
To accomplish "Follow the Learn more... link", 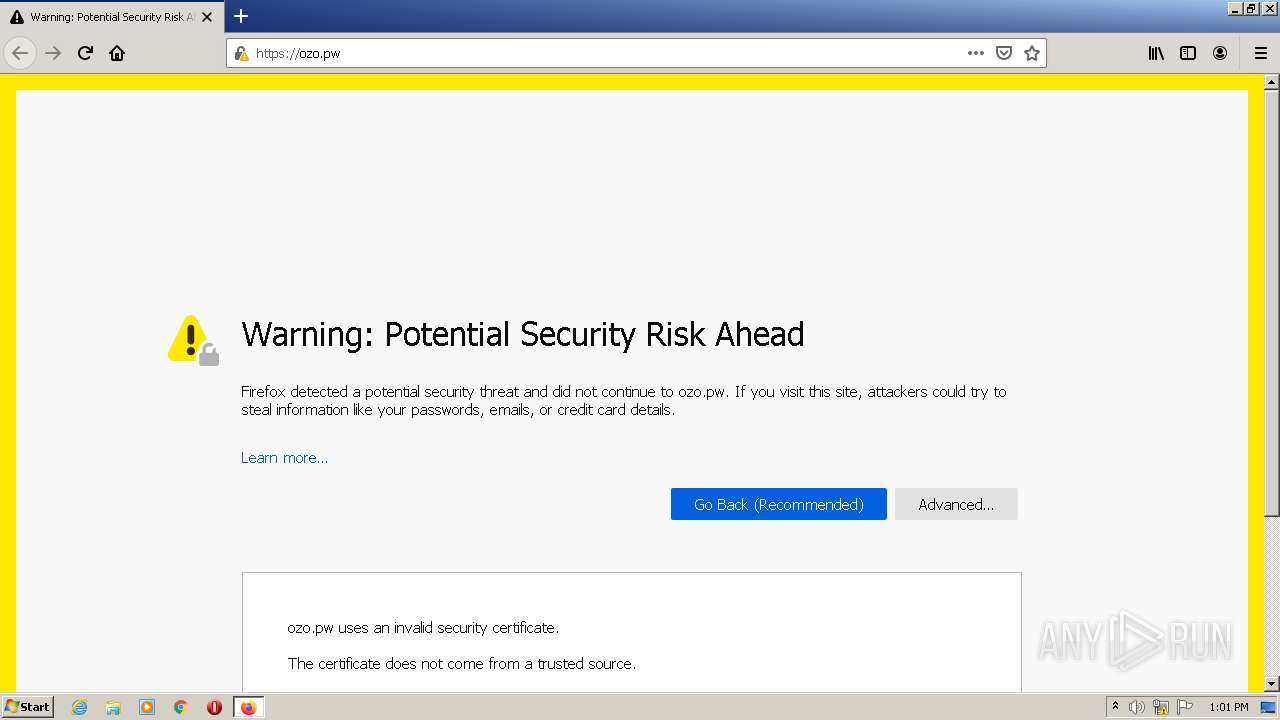I will coord(284,457).
